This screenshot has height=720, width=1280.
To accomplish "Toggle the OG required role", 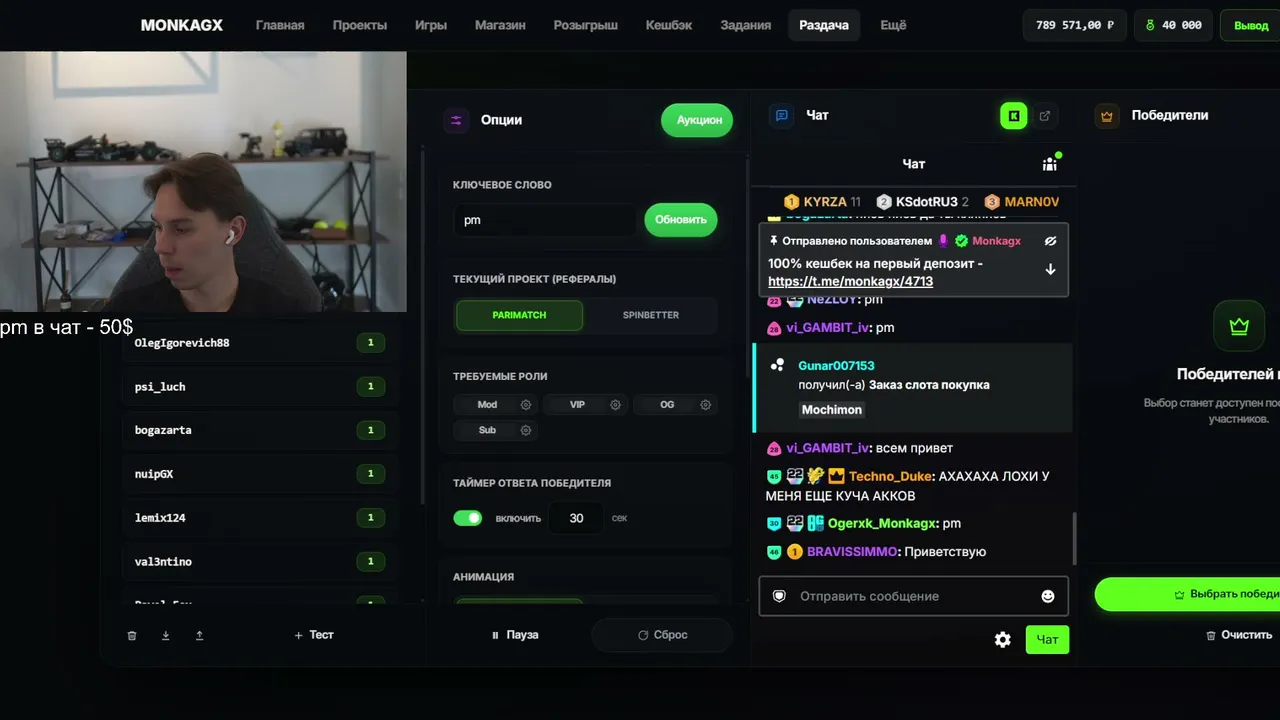I will 667,405.
